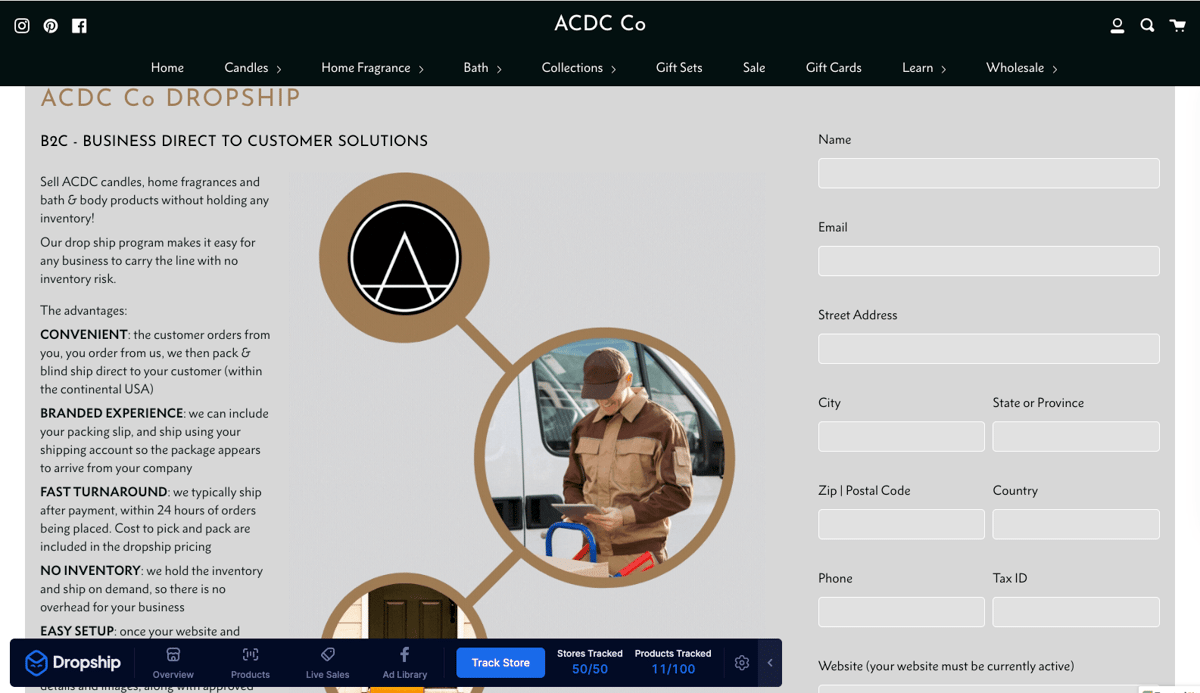Click into the City field

click(901, 436)
